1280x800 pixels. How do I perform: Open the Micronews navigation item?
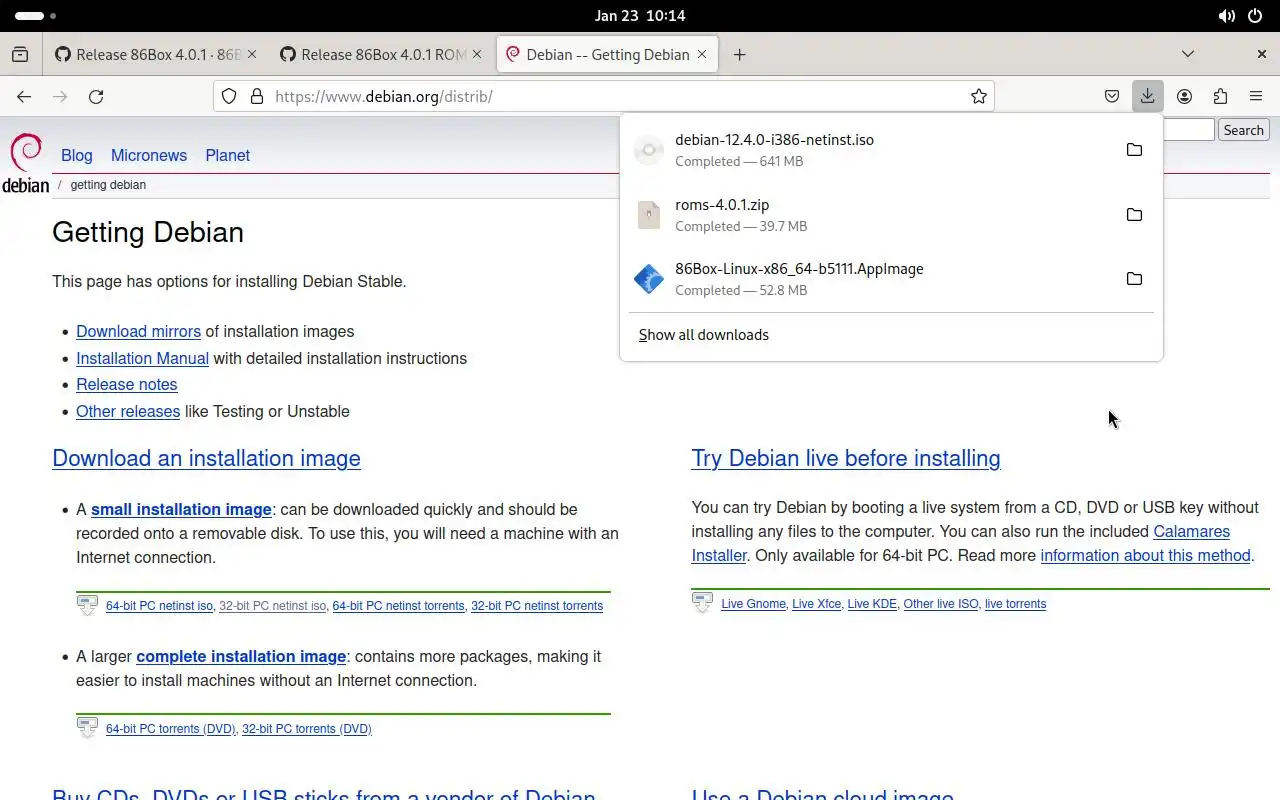pyautogui.click(x=149, y=155)
